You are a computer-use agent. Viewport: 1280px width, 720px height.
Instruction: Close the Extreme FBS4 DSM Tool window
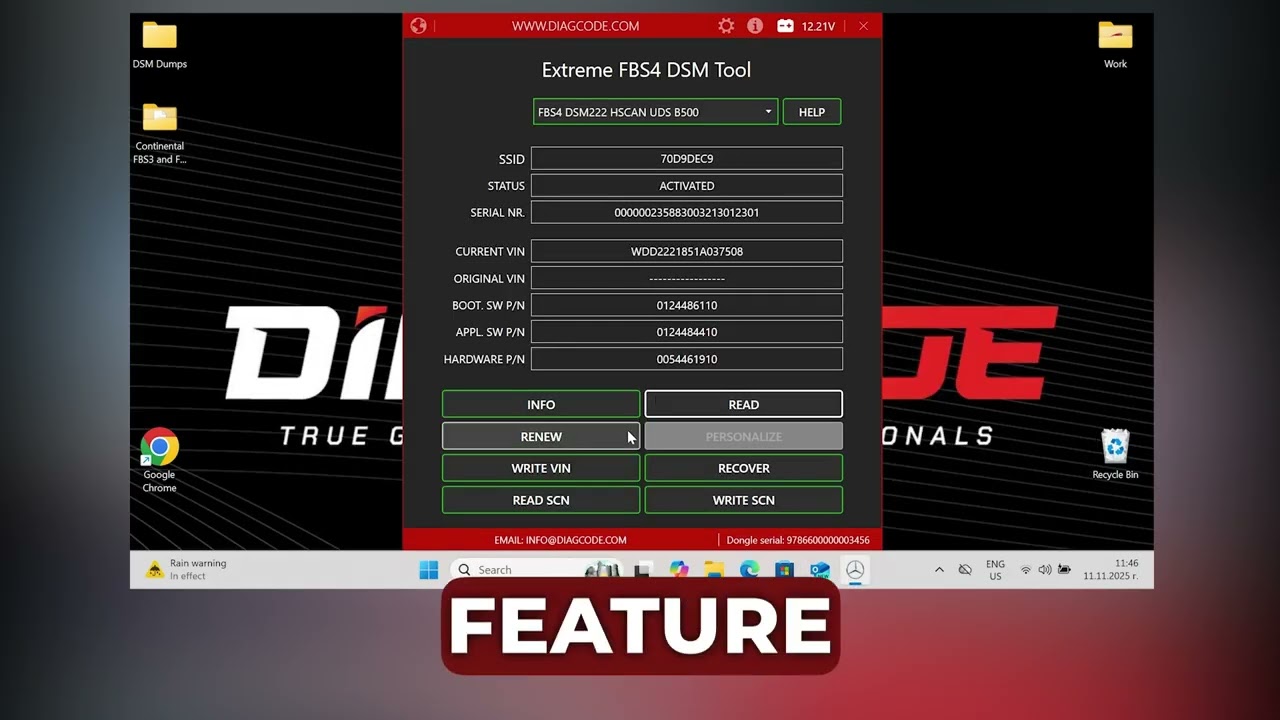click(x=863, y=26)
